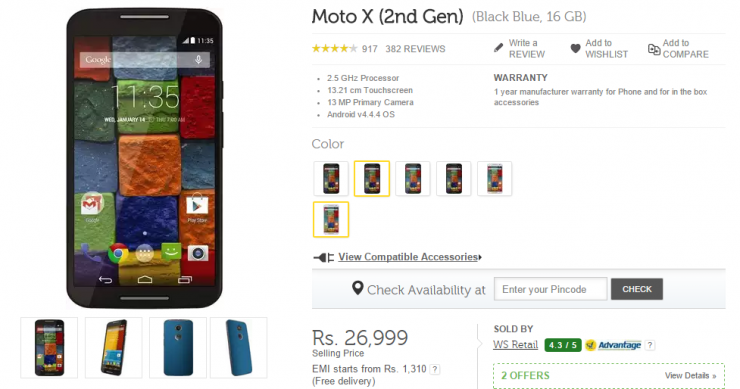Click the heart Add to Wishlist icon
This screenshot has width=740, height=389.
pyautogui.click(x=575, y=48)
